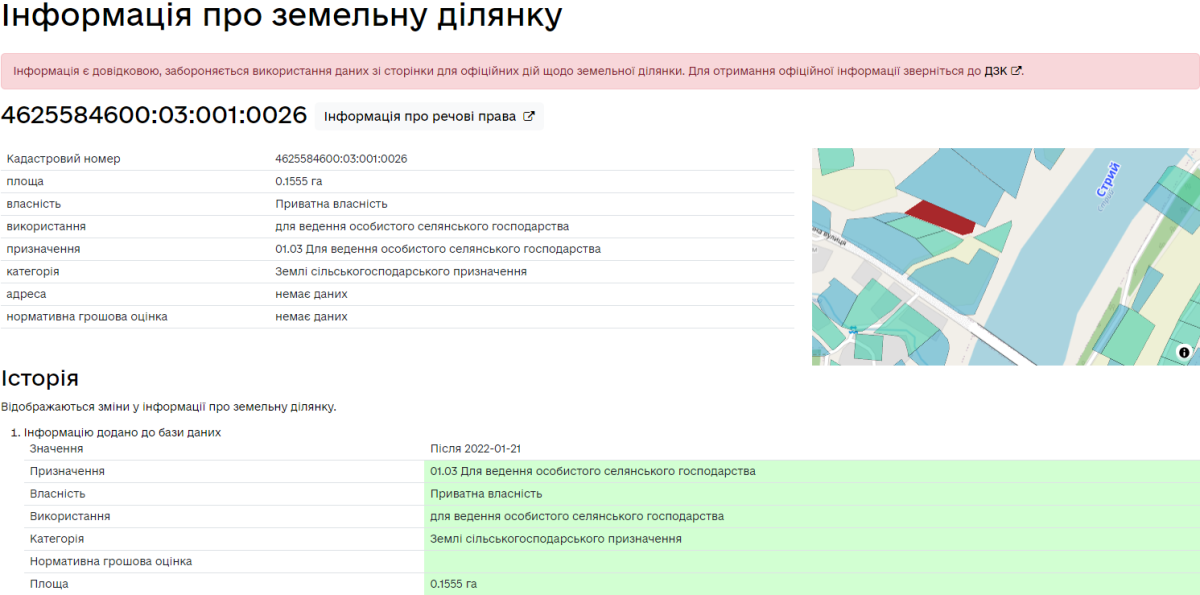The image size is (1200, 595).
Task: Click history entry Інформацію додано до бази даних
Action: (x=122, y=433)
